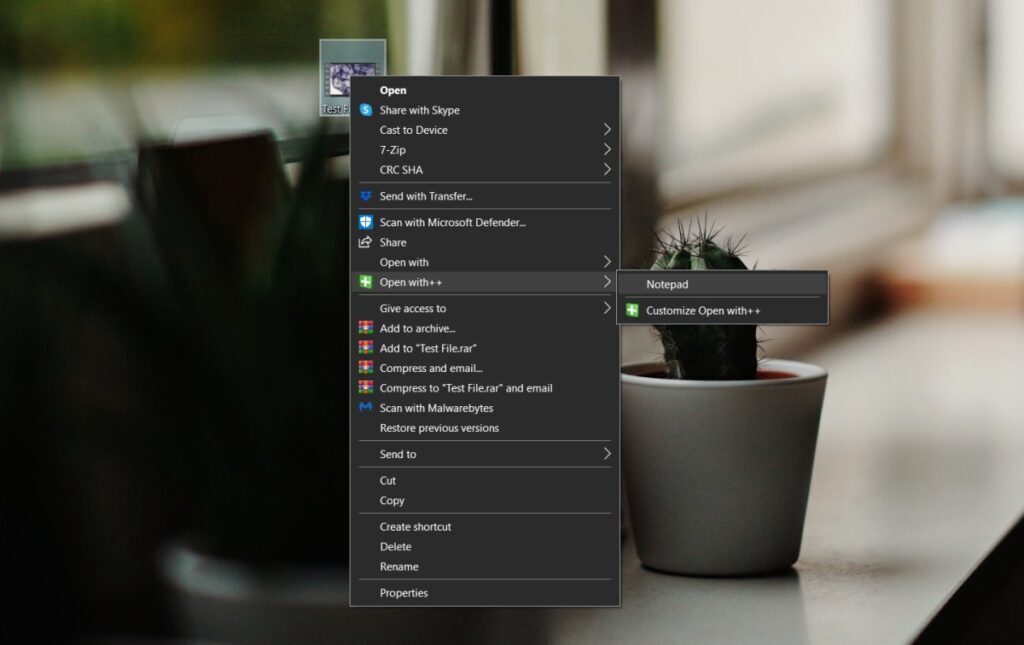
Task: Click the Microsoft Defender shield icon
Action: (368, 222)
